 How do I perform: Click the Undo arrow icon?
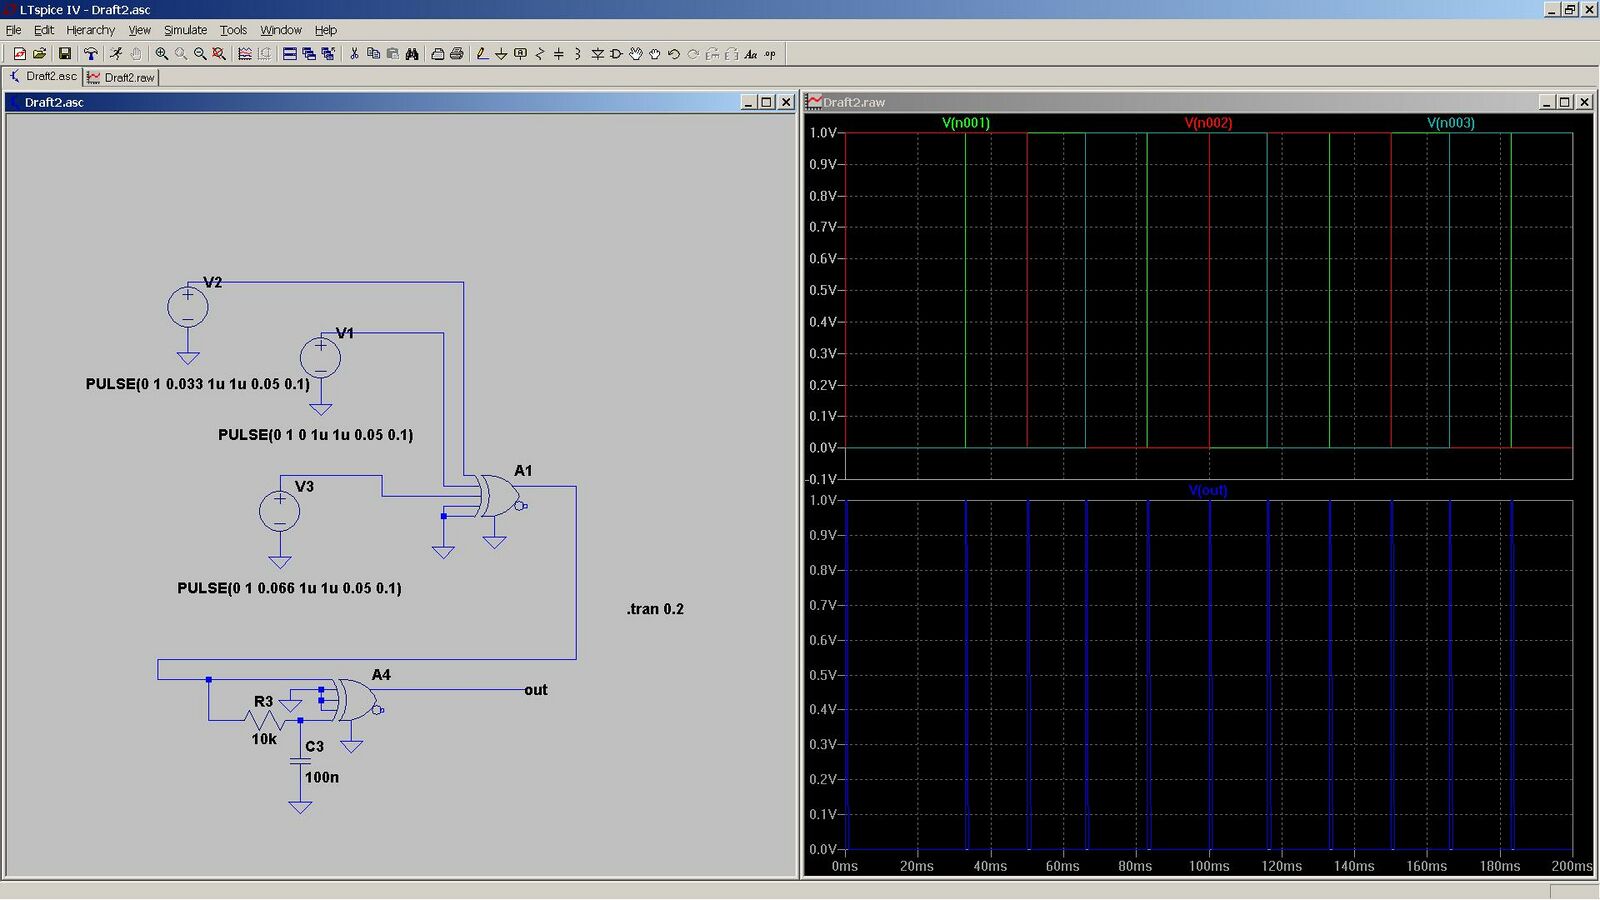click(x=674, y=54)
